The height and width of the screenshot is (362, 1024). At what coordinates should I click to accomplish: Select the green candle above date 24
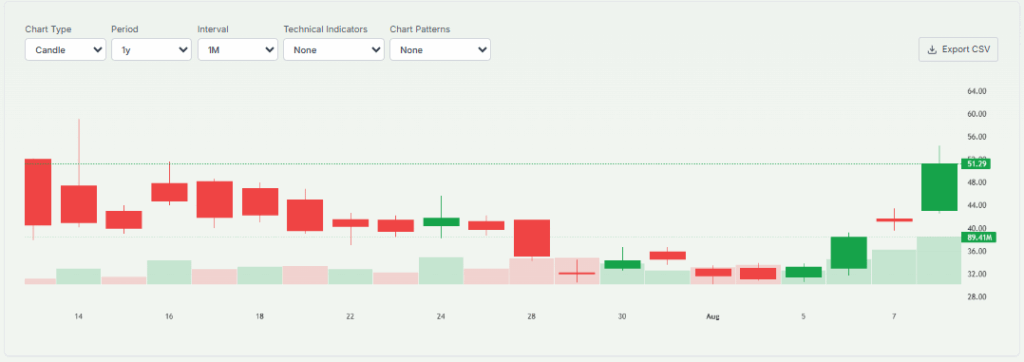(x=441, y=222)
